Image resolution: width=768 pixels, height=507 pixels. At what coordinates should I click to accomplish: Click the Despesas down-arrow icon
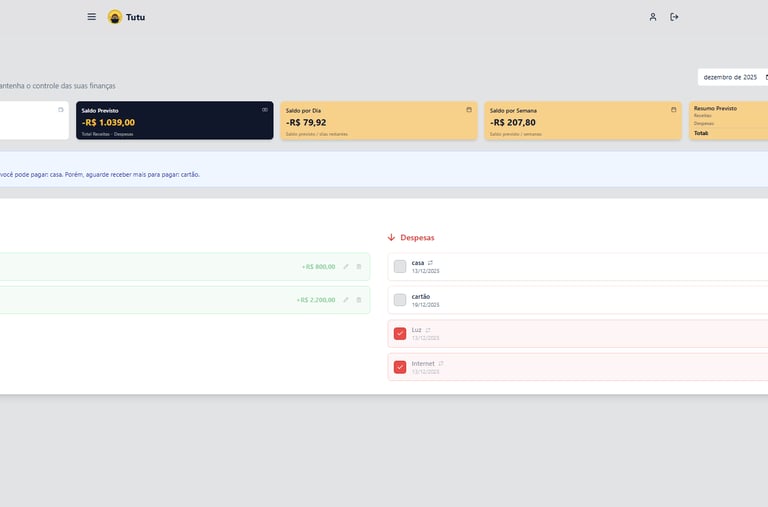pos(391,238)
